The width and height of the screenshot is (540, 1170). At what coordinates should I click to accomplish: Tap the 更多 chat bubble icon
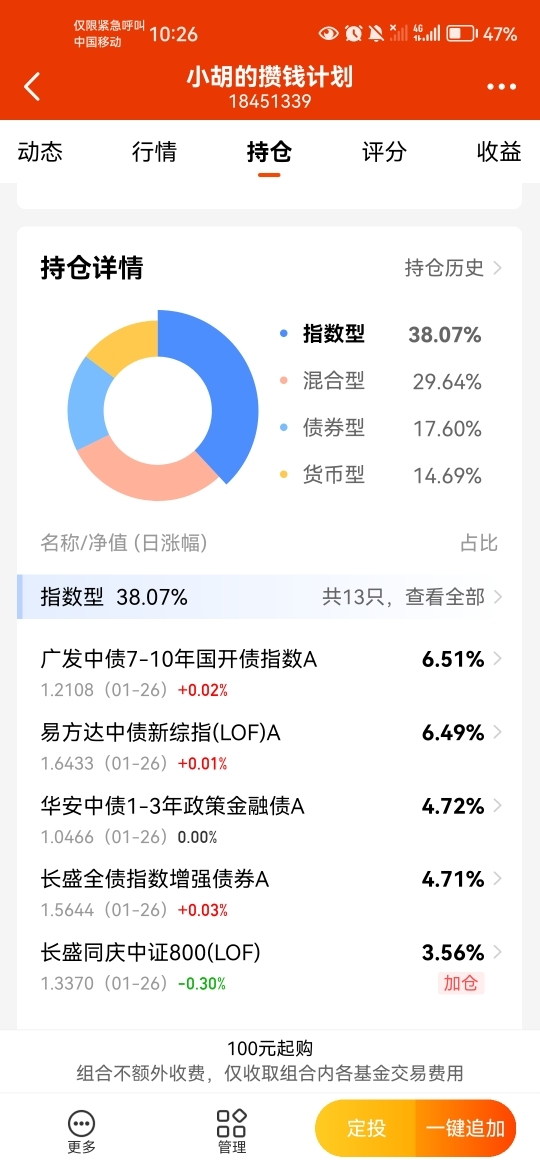(x=81, y=1123)
